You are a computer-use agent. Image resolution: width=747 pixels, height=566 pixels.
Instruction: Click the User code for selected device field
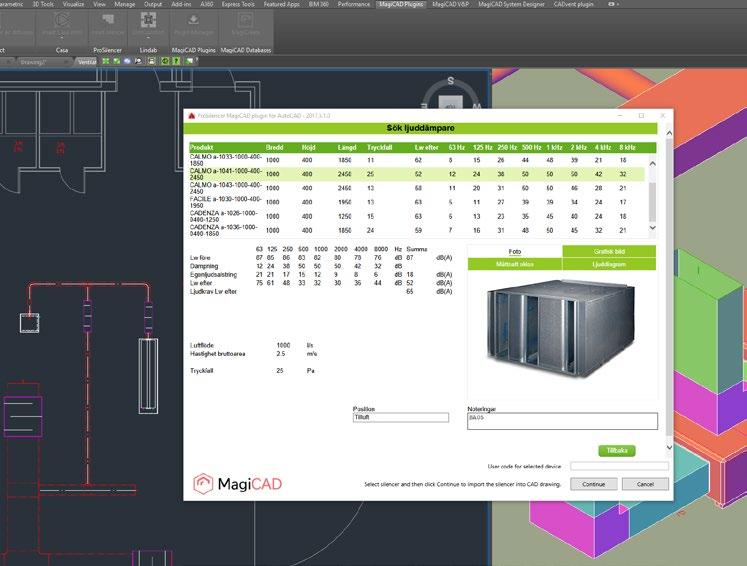pos(619,466)
